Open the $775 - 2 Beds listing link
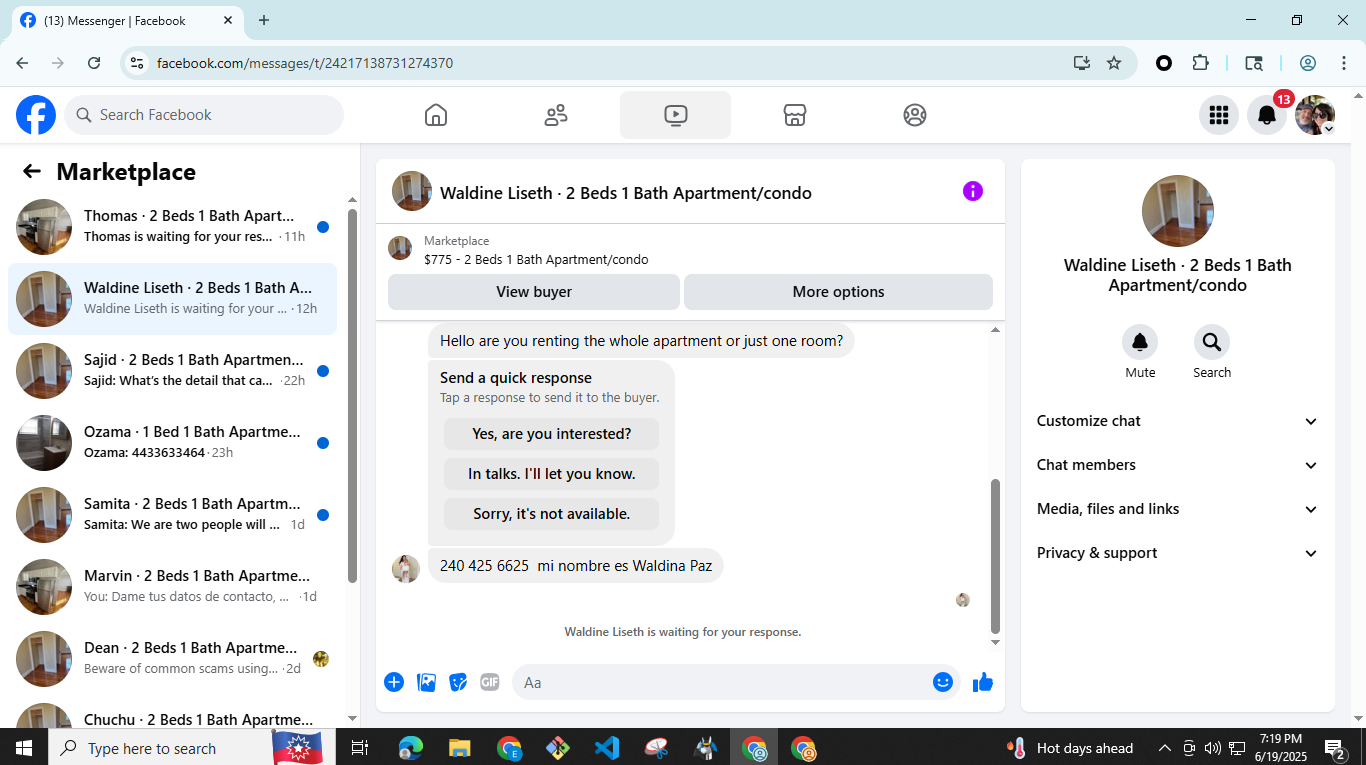 [536, 260]
